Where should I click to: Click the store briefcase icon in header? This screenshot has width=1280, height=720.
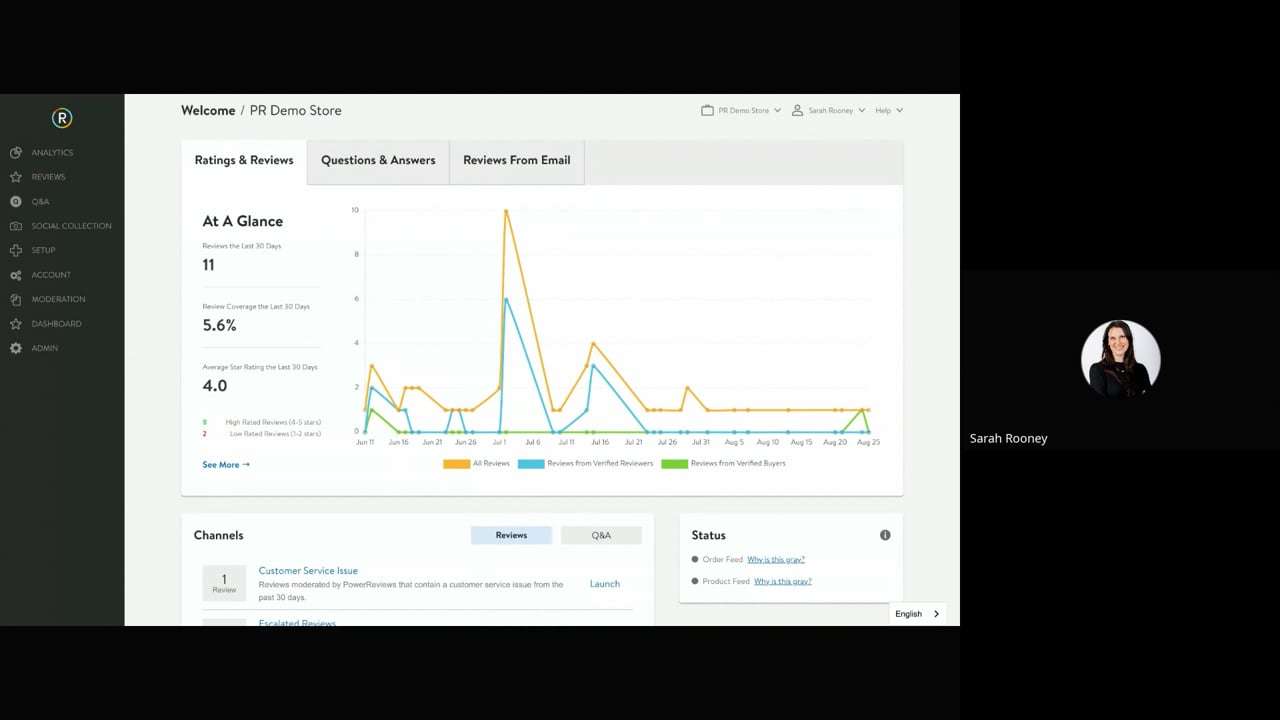point(707,110)
